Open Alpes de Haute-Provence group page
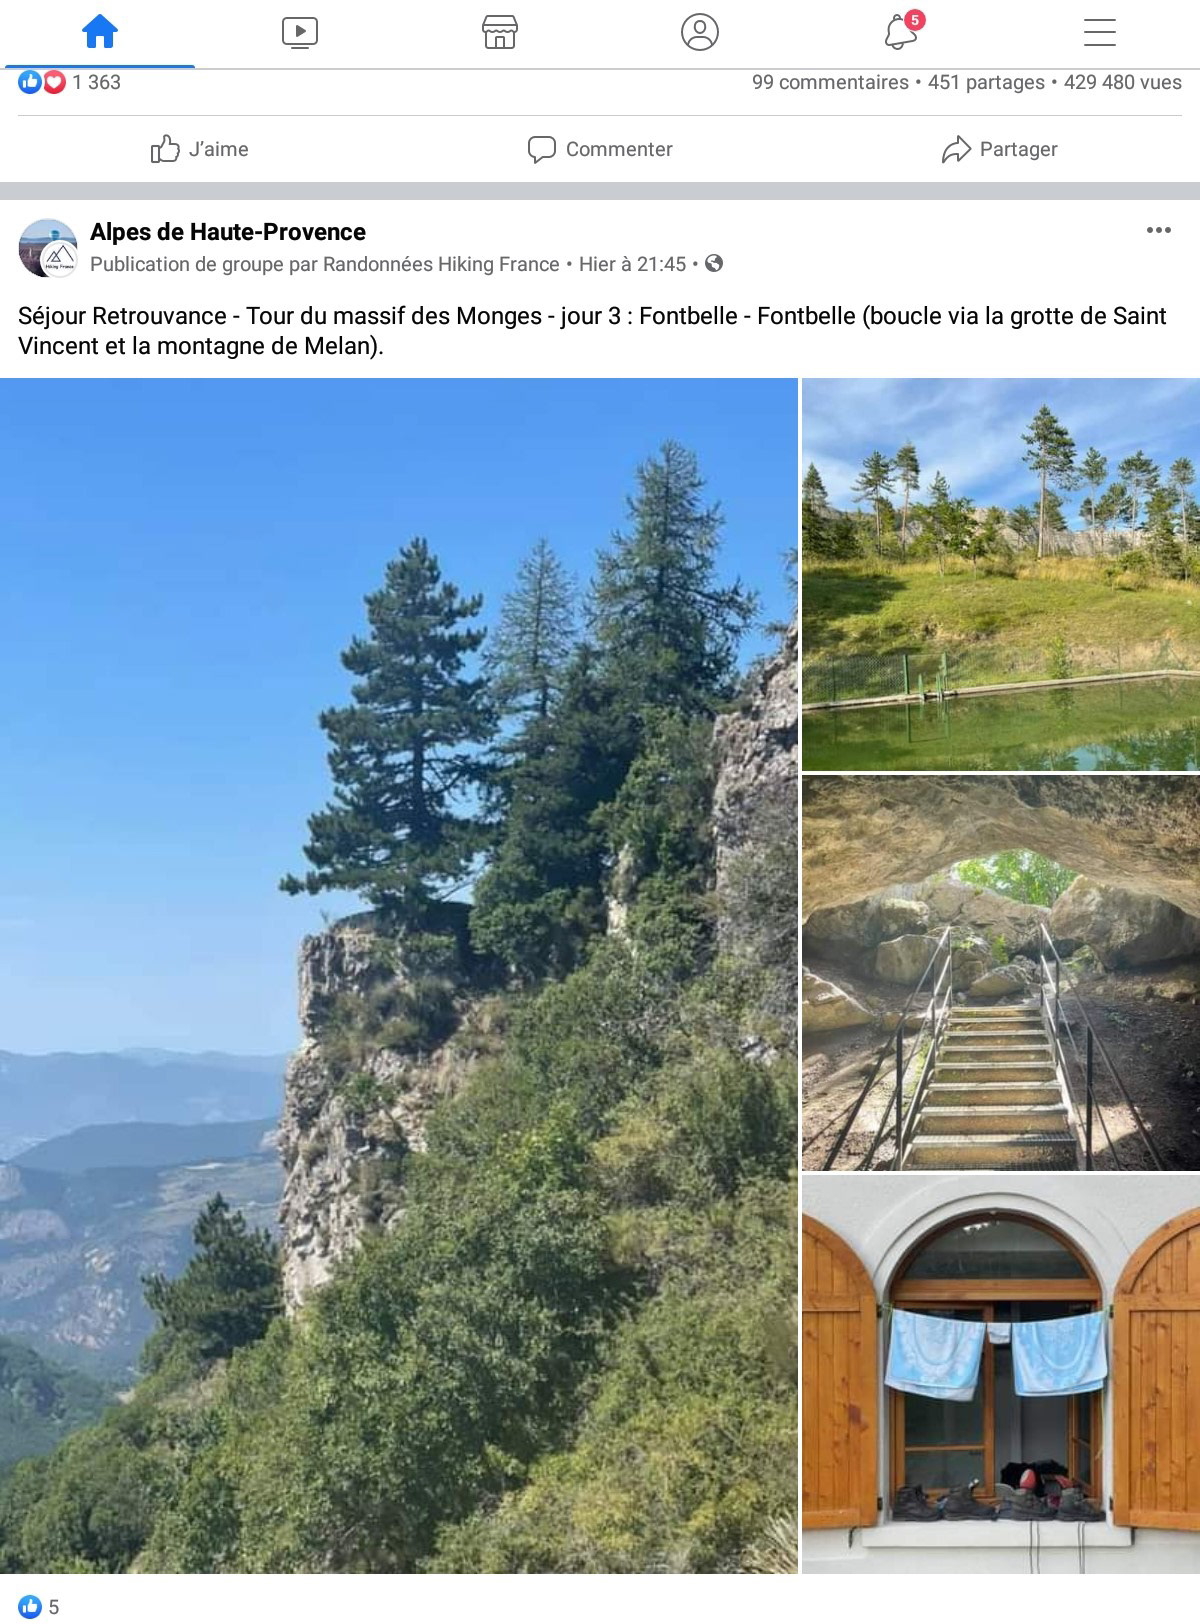 click(228, 232)
